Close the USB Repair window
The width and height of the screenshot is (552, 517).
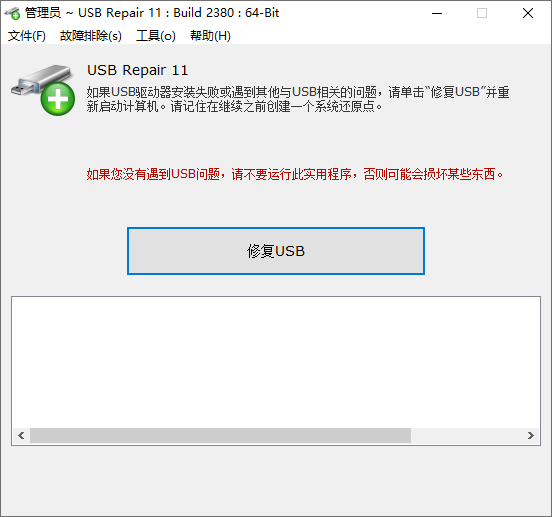click(x=528, y=13)
